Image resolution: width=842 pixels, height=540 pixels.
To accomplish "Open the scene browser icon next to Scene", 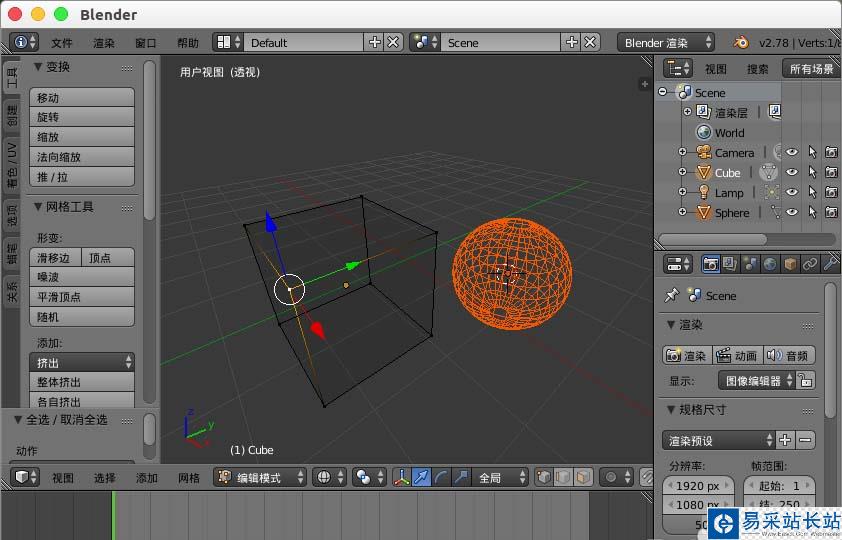I will (425, 42).
